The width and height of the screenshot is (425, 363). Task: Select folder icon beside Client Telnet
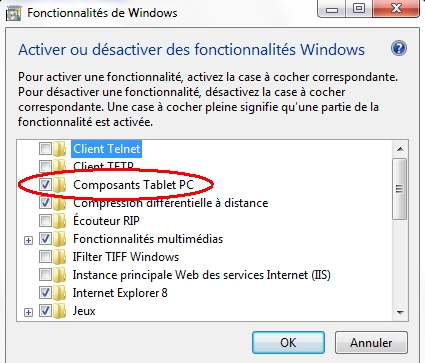(59, 149)
